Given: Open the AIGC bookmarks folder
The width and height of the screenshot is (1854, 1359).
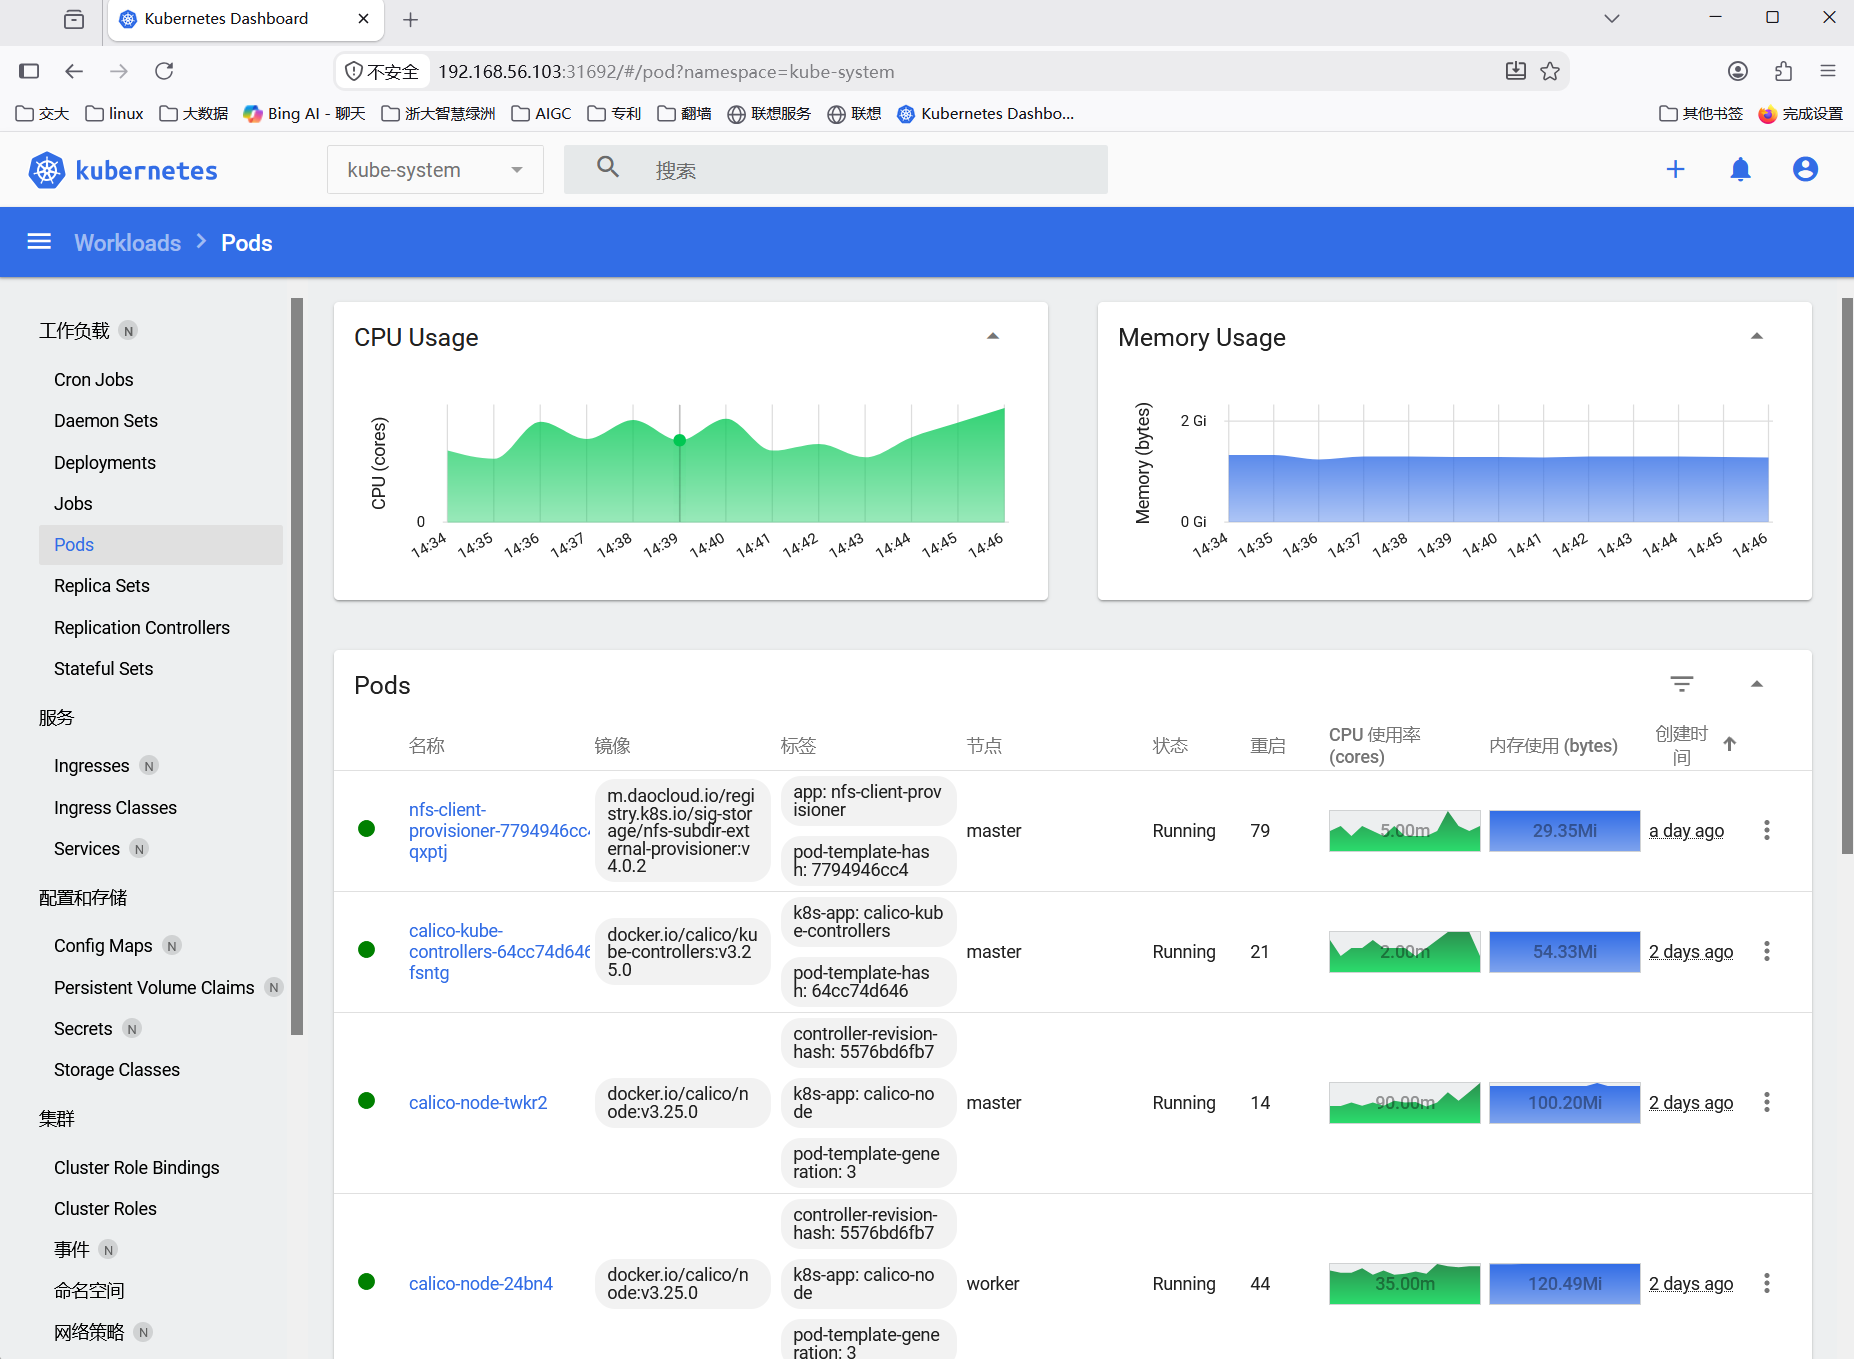Looking at the screenshot, I should tap(541, 114).
